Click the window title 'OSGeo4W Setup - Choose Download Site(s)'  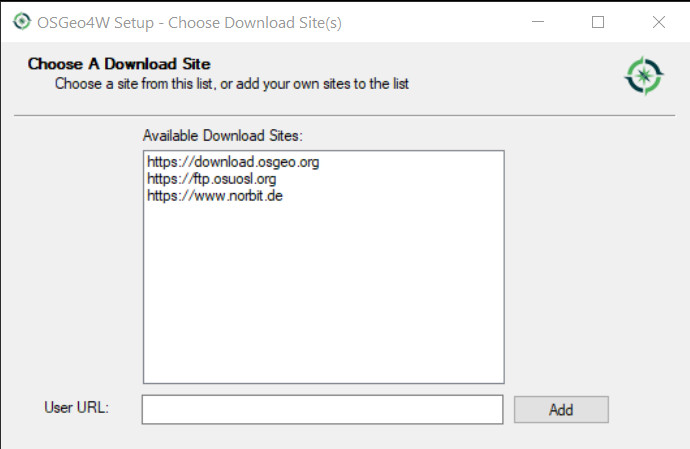point(189,22)
